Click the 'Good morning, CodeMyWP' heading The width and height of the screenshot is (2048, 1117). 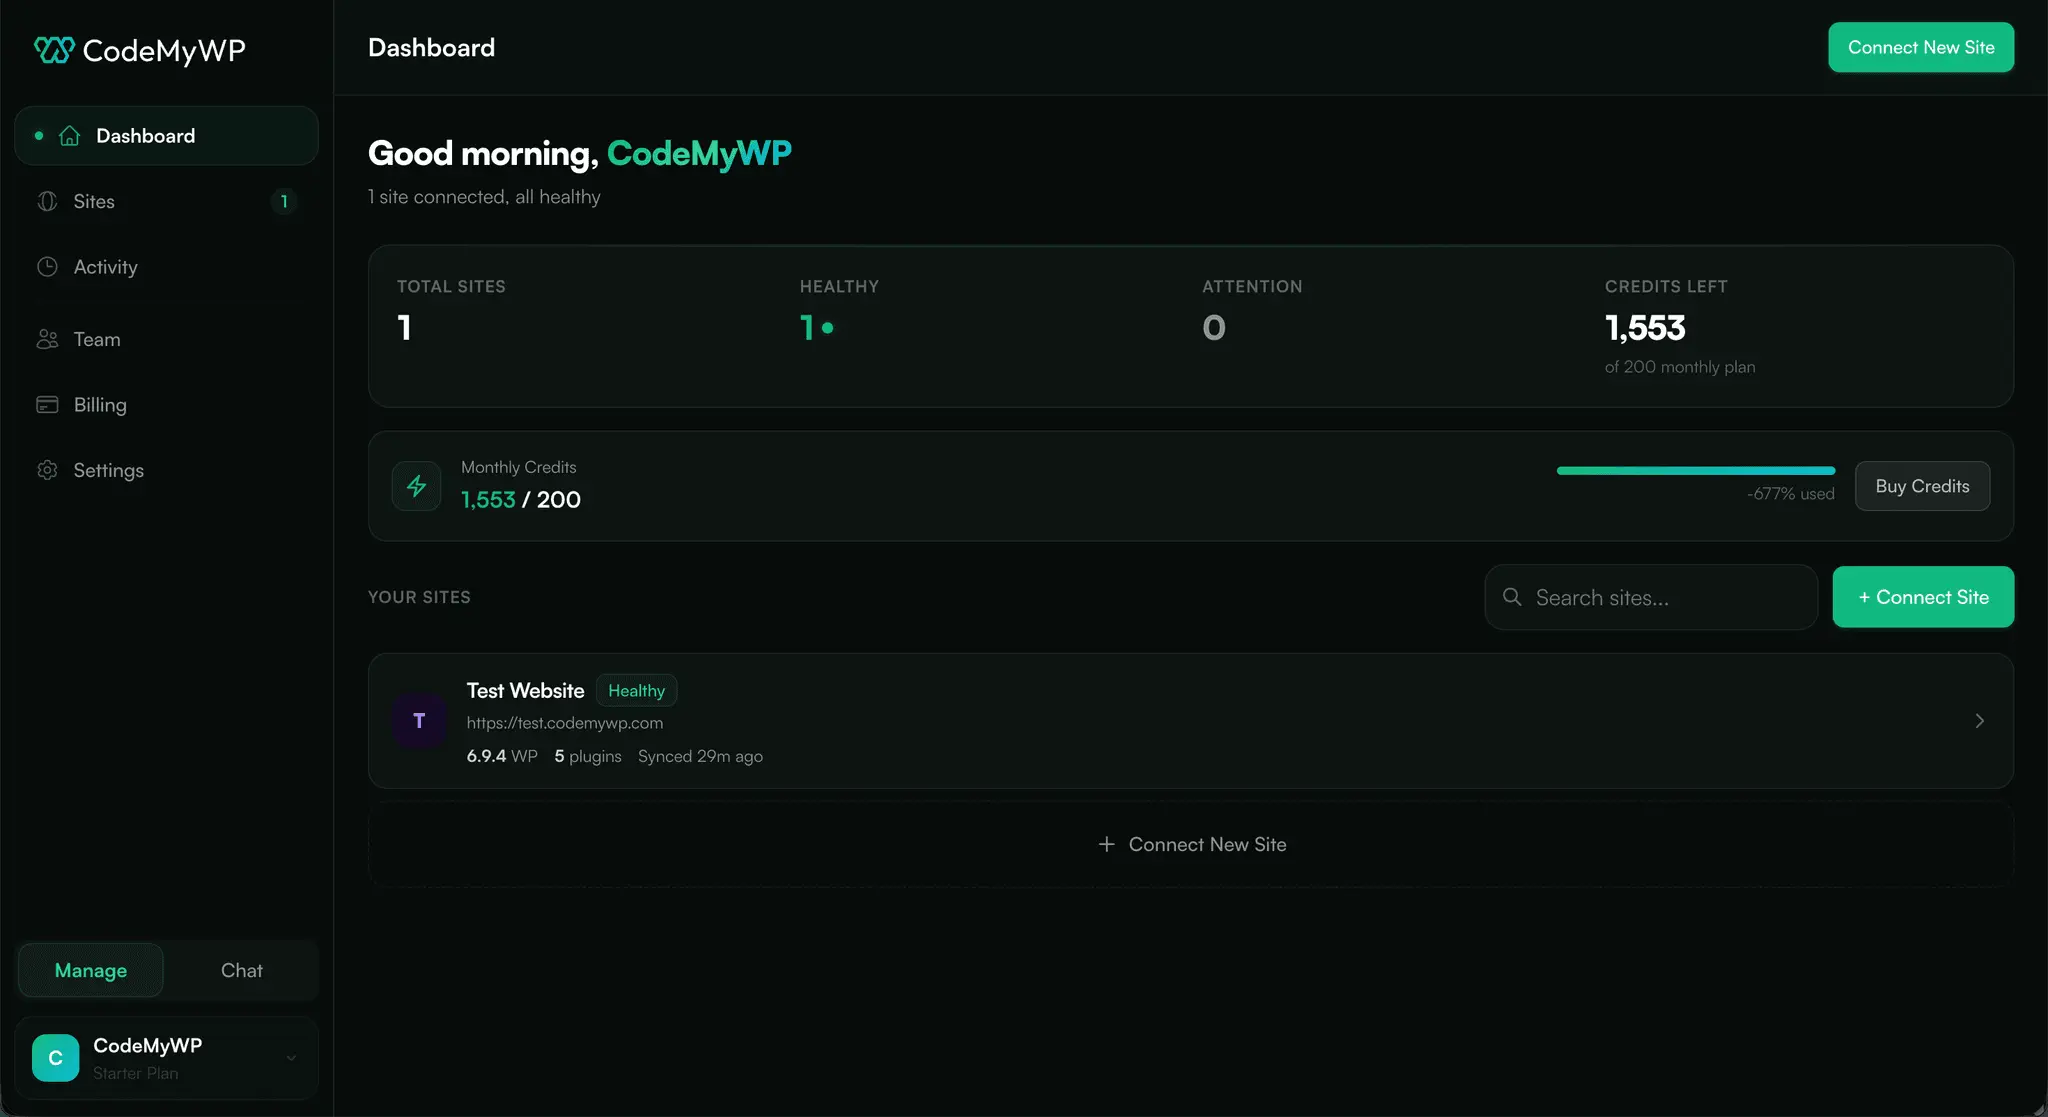click(580, 153)
